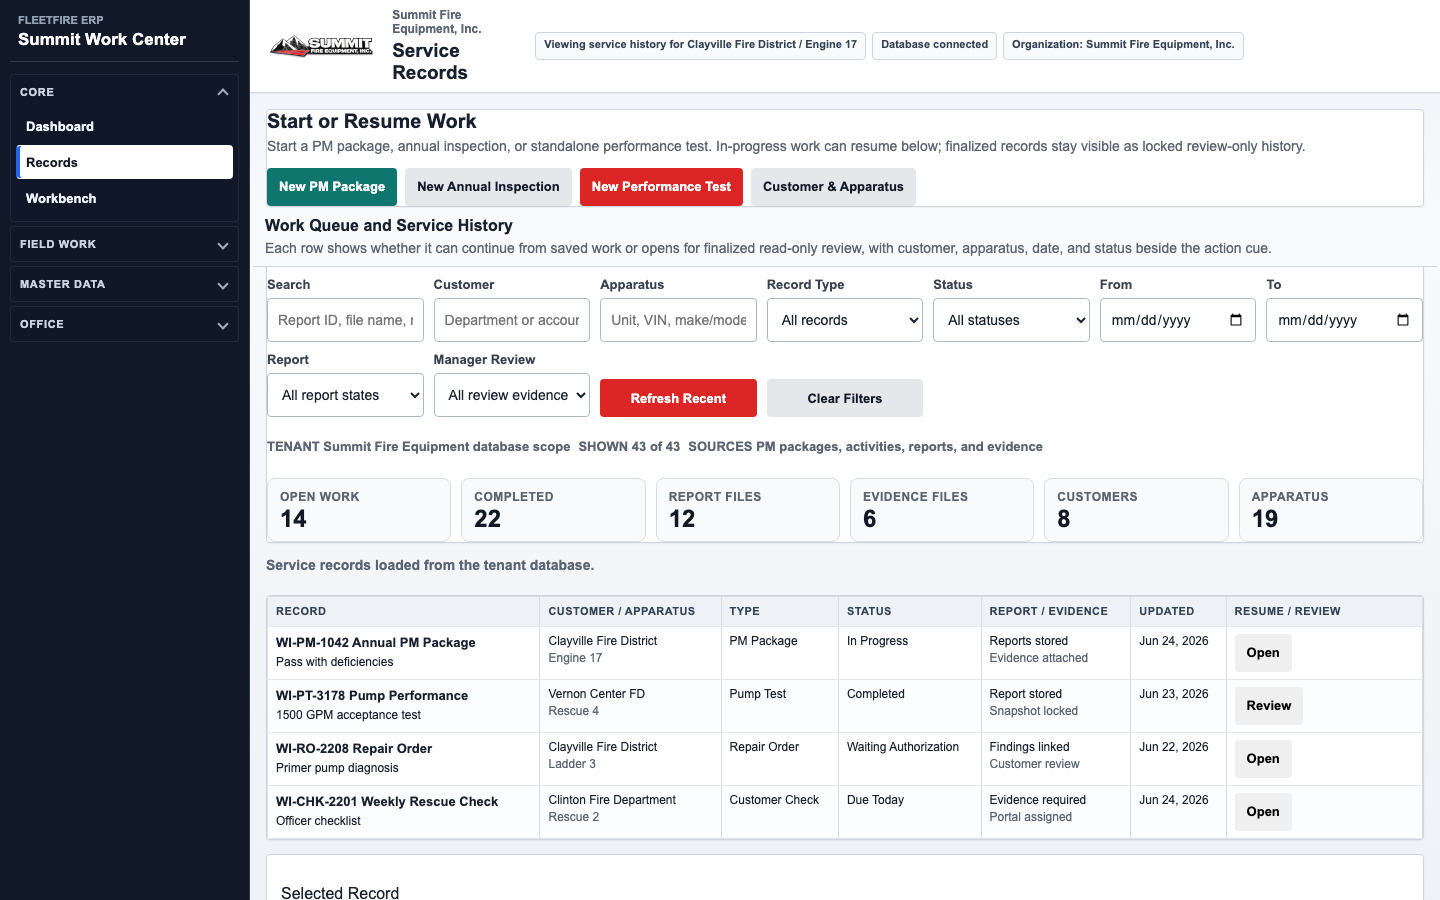Viewport: 1440px width, 900px height.
Task: Click 'Summit Work Center' sidebar title
Action: (x=102, y=40)
